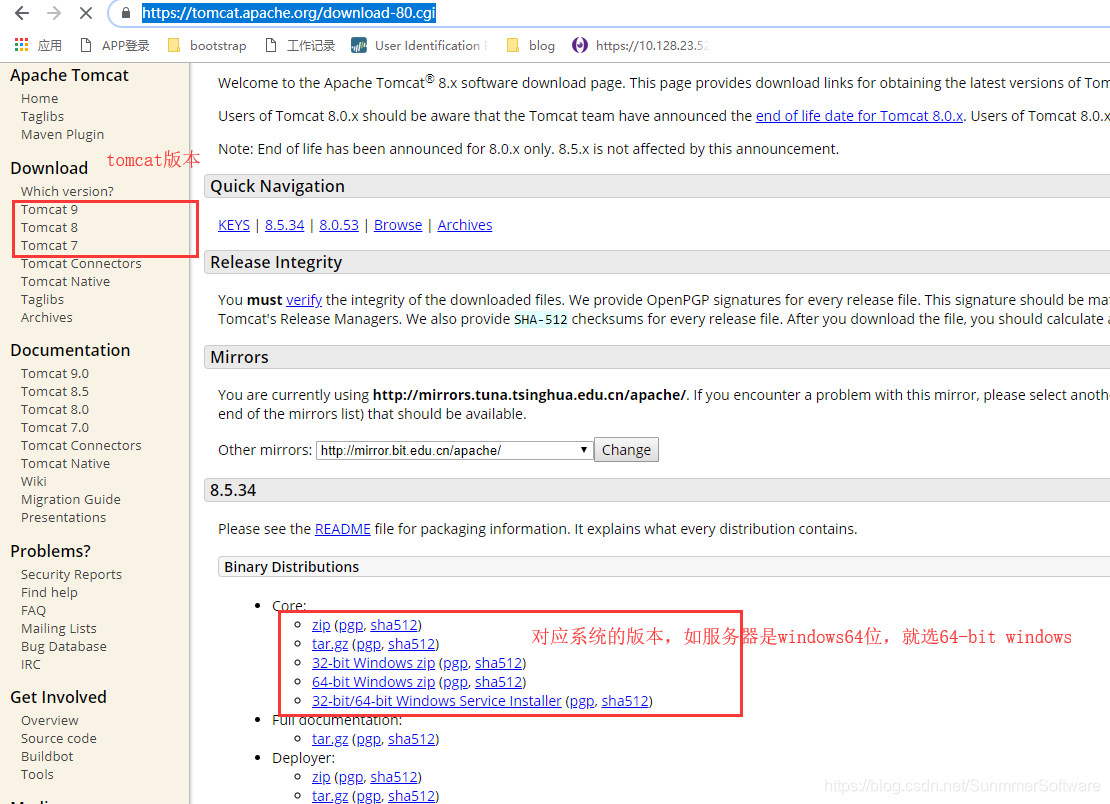Open the https://10.128.23.52 bookmark
This screenshot has height=804, width=1110.
pyautogui.click(x=641, y=45)
